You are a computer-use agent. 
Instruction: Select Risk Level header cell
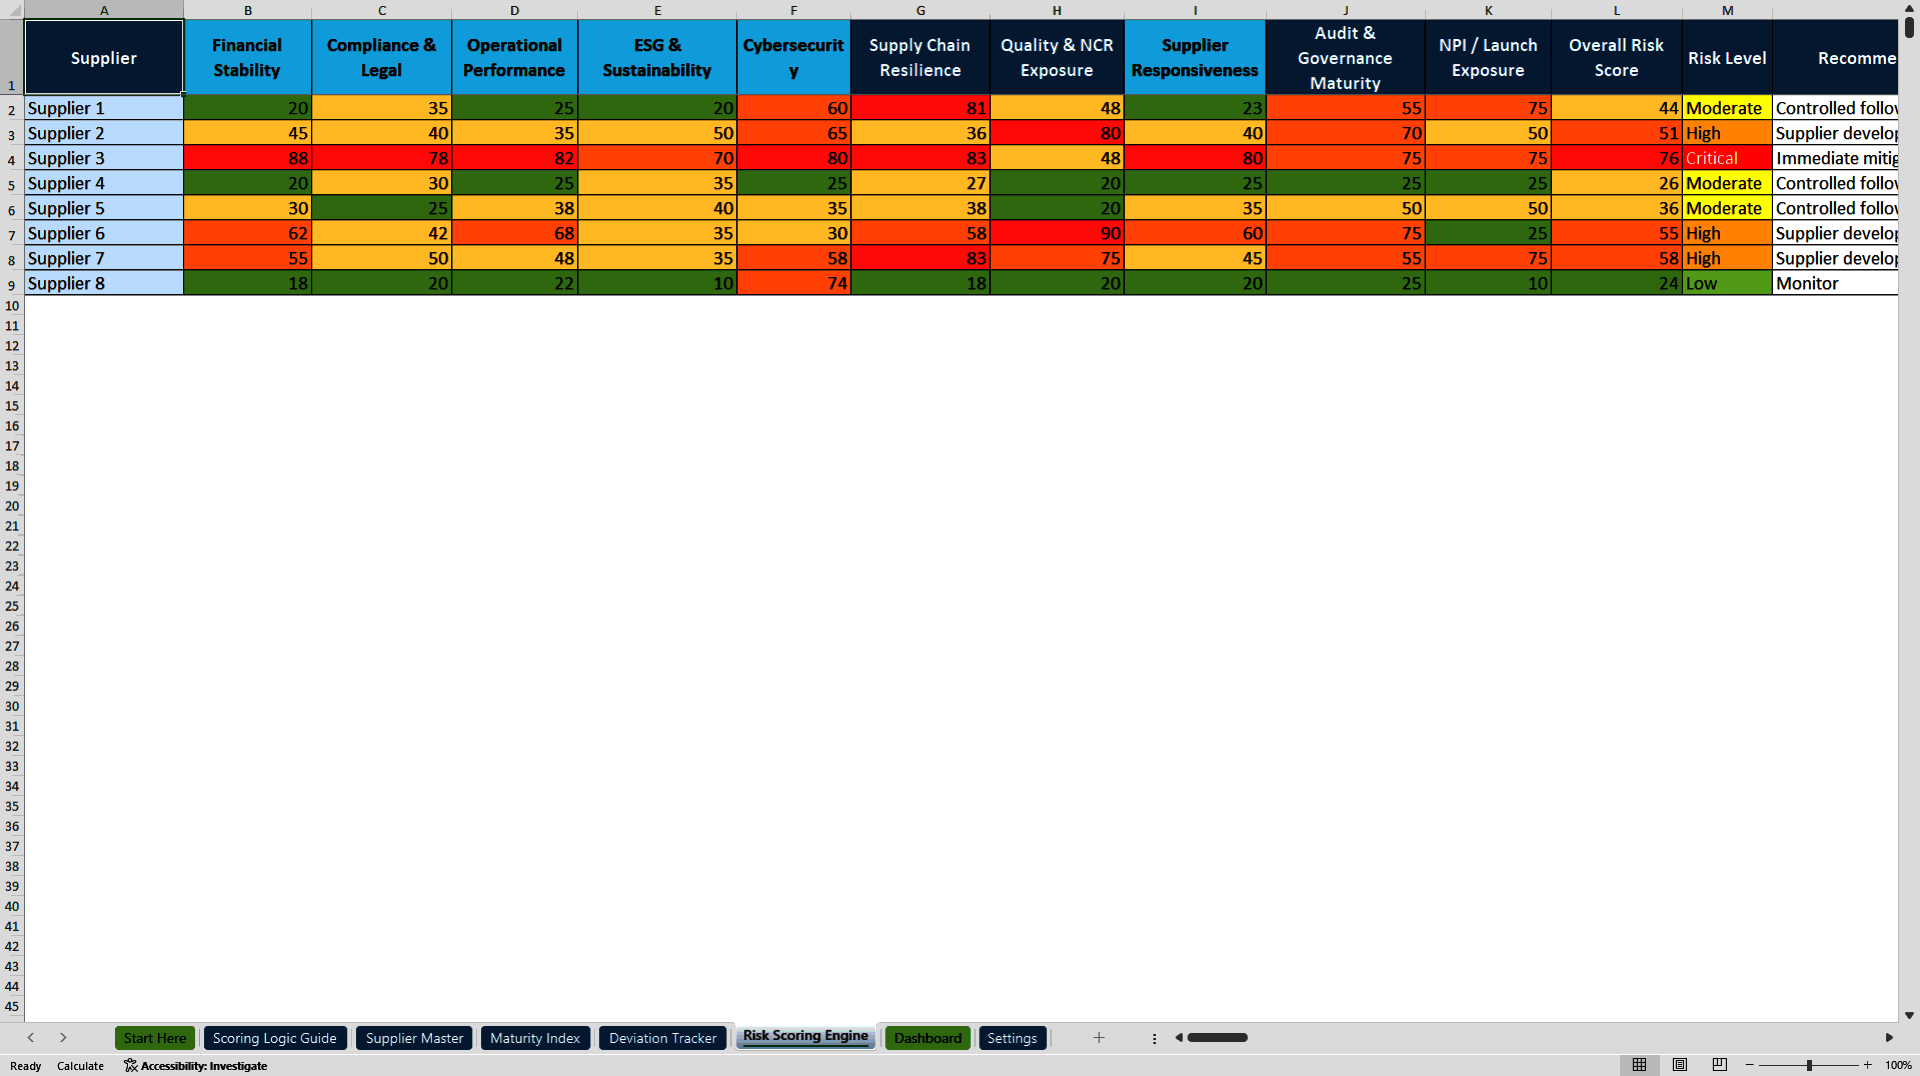coord(1727,58)
